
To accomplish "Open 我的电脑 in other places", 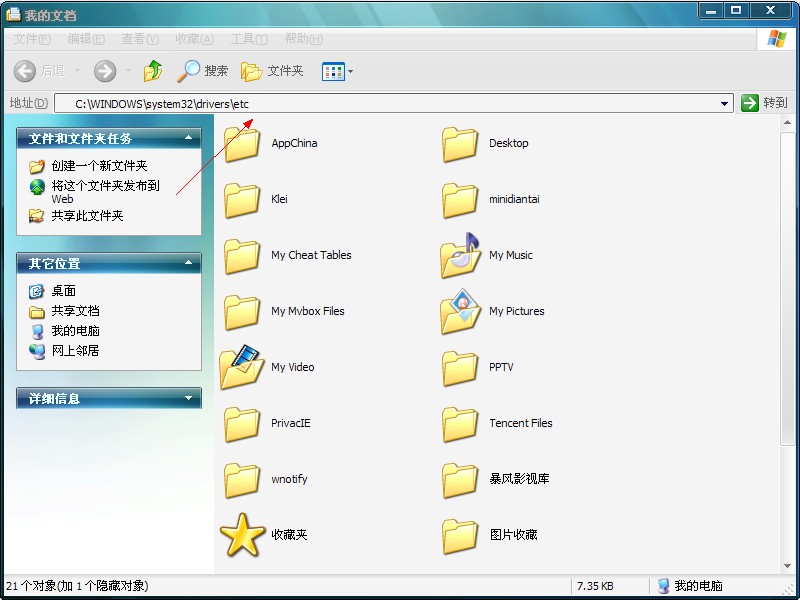I will coord(76,331).
